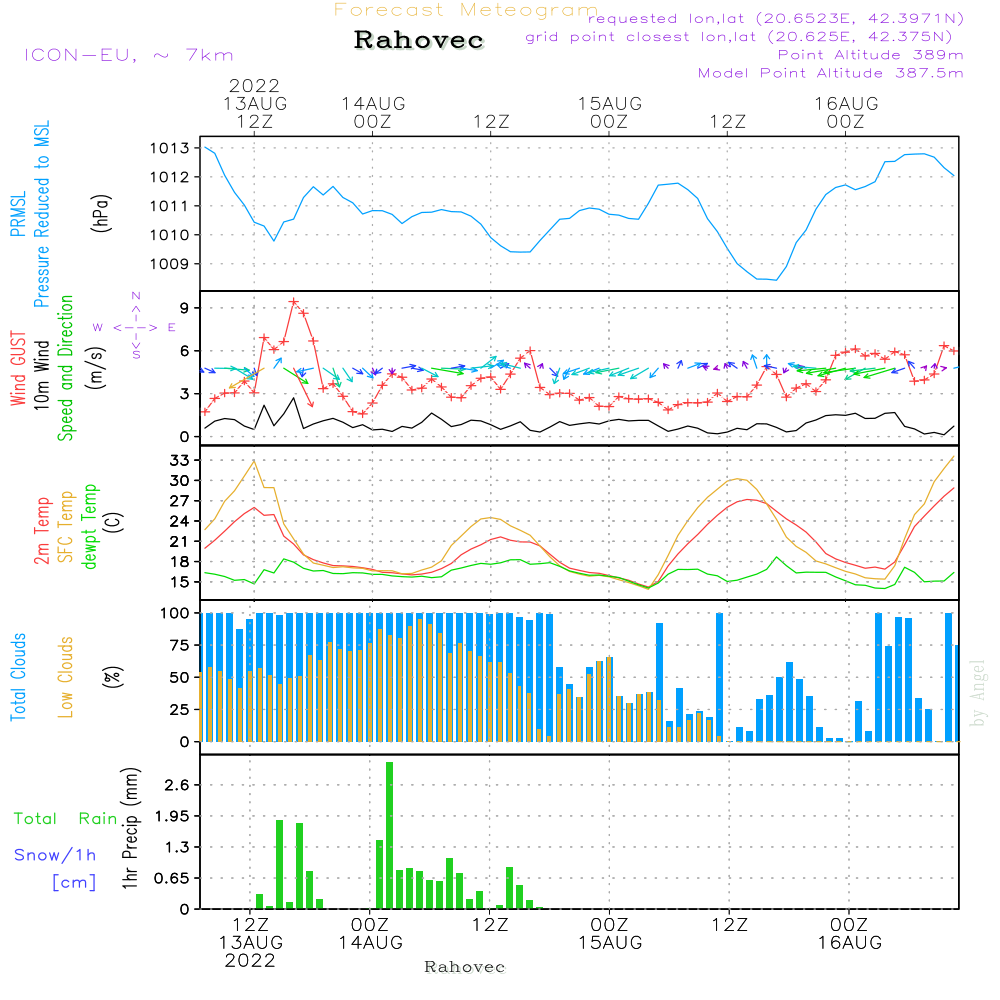Select requested lon,lat (20.6523E, 42.3971N) text
Viewport: 1000px width, 1000px height.
[776, 18]
